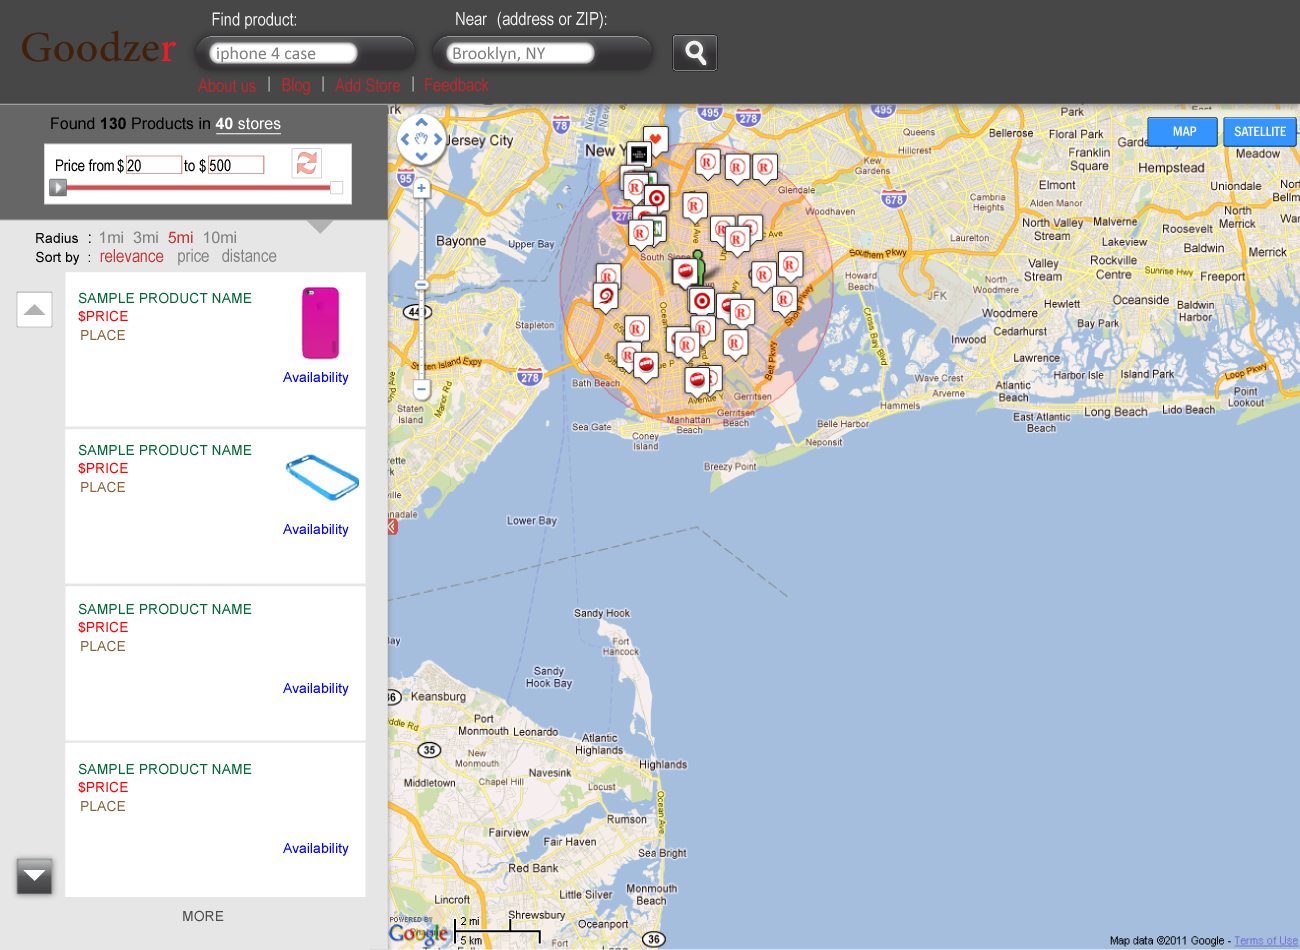Select the black square store marker
This screenshot has width=1300, height=950.
639,154
